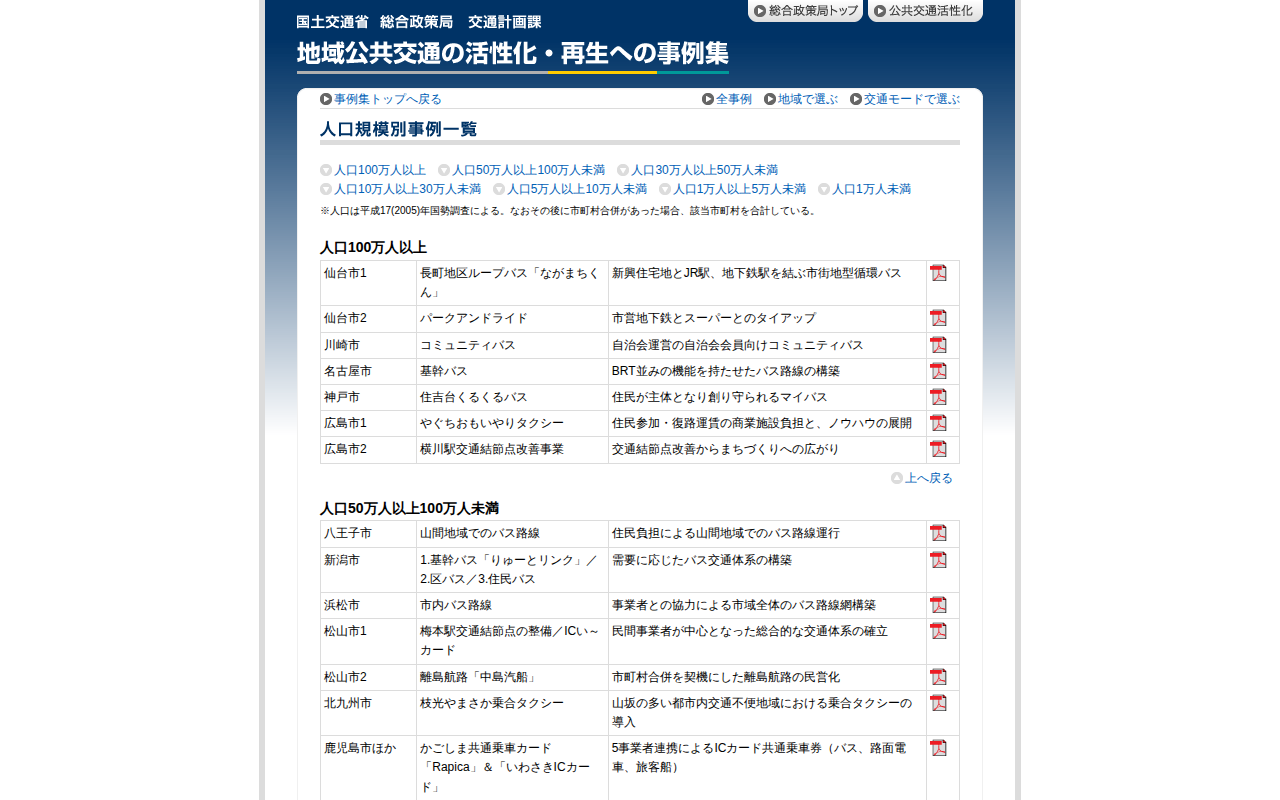The image size is (1280, 800).
Task: Open PDF for 広島市2 横川駅 row
Action: (938, 449)
